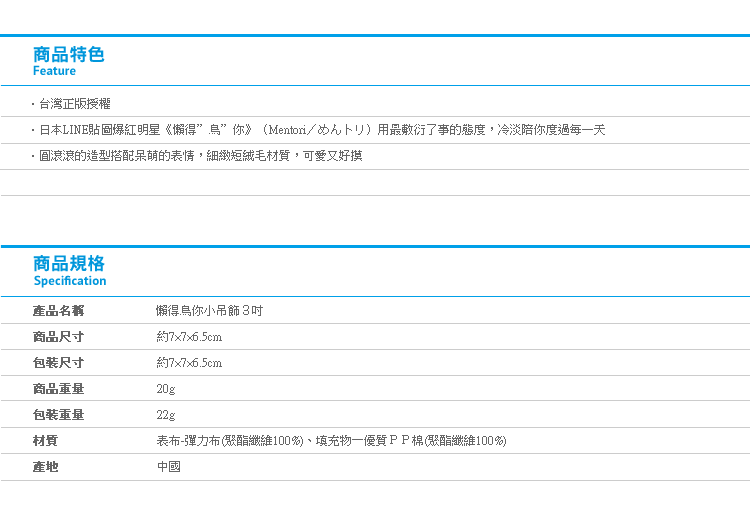Click the 商品特色 heading
Viewport: 750px width, 516px height.
(x=68, y=55)
